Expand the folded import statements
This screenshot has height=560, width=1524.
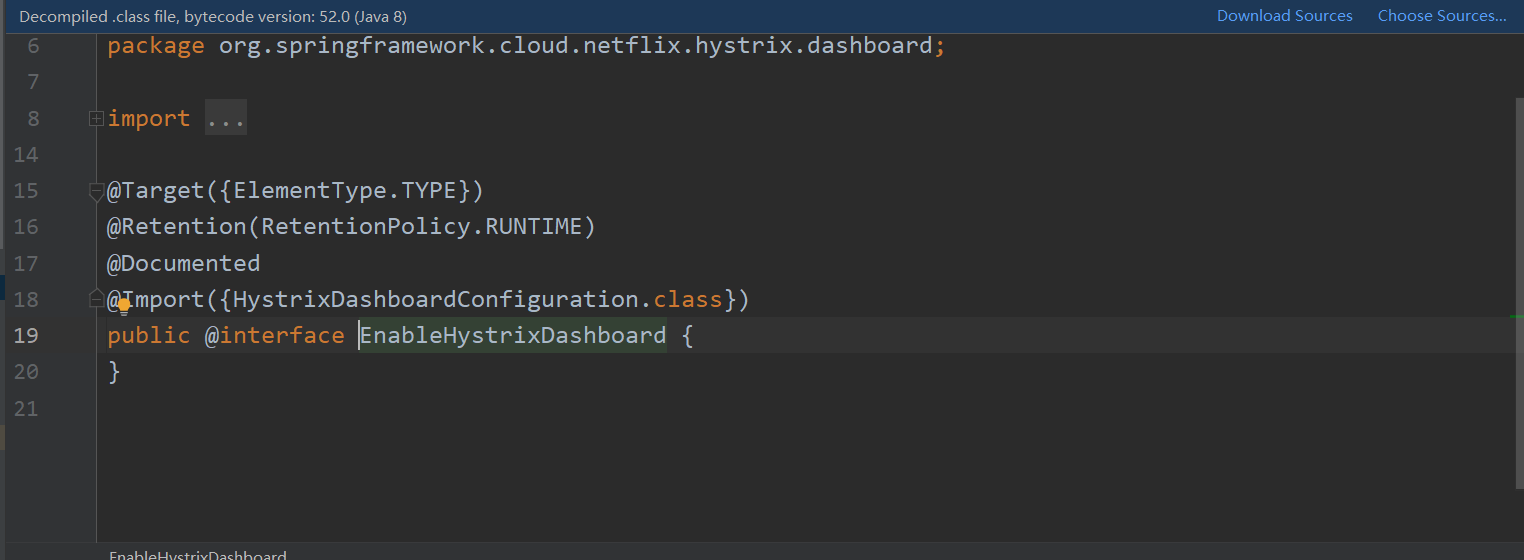coord(96,118)
